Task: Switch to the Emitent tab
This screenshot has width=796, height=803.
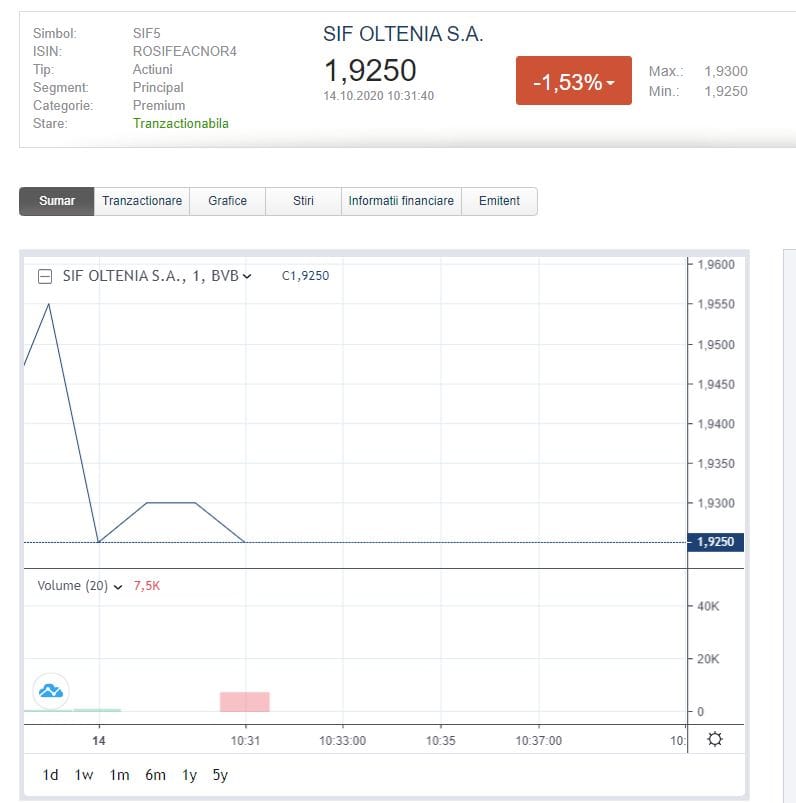Action: 499,201
